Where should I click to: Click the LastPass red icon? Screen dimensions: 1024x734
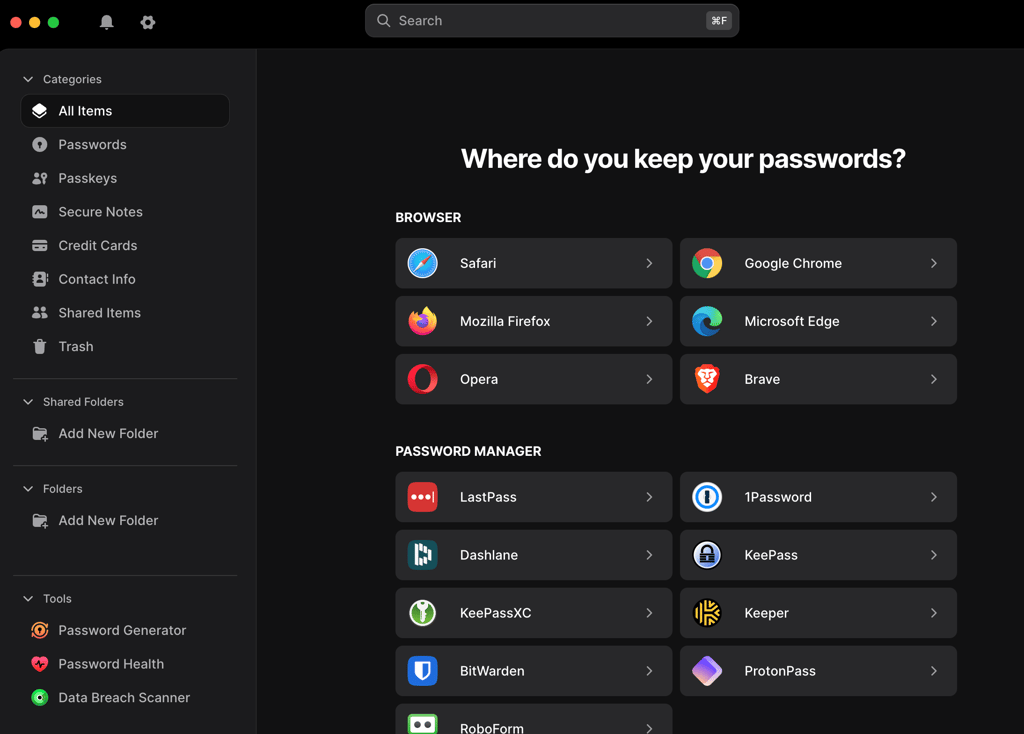pos(423,497)
